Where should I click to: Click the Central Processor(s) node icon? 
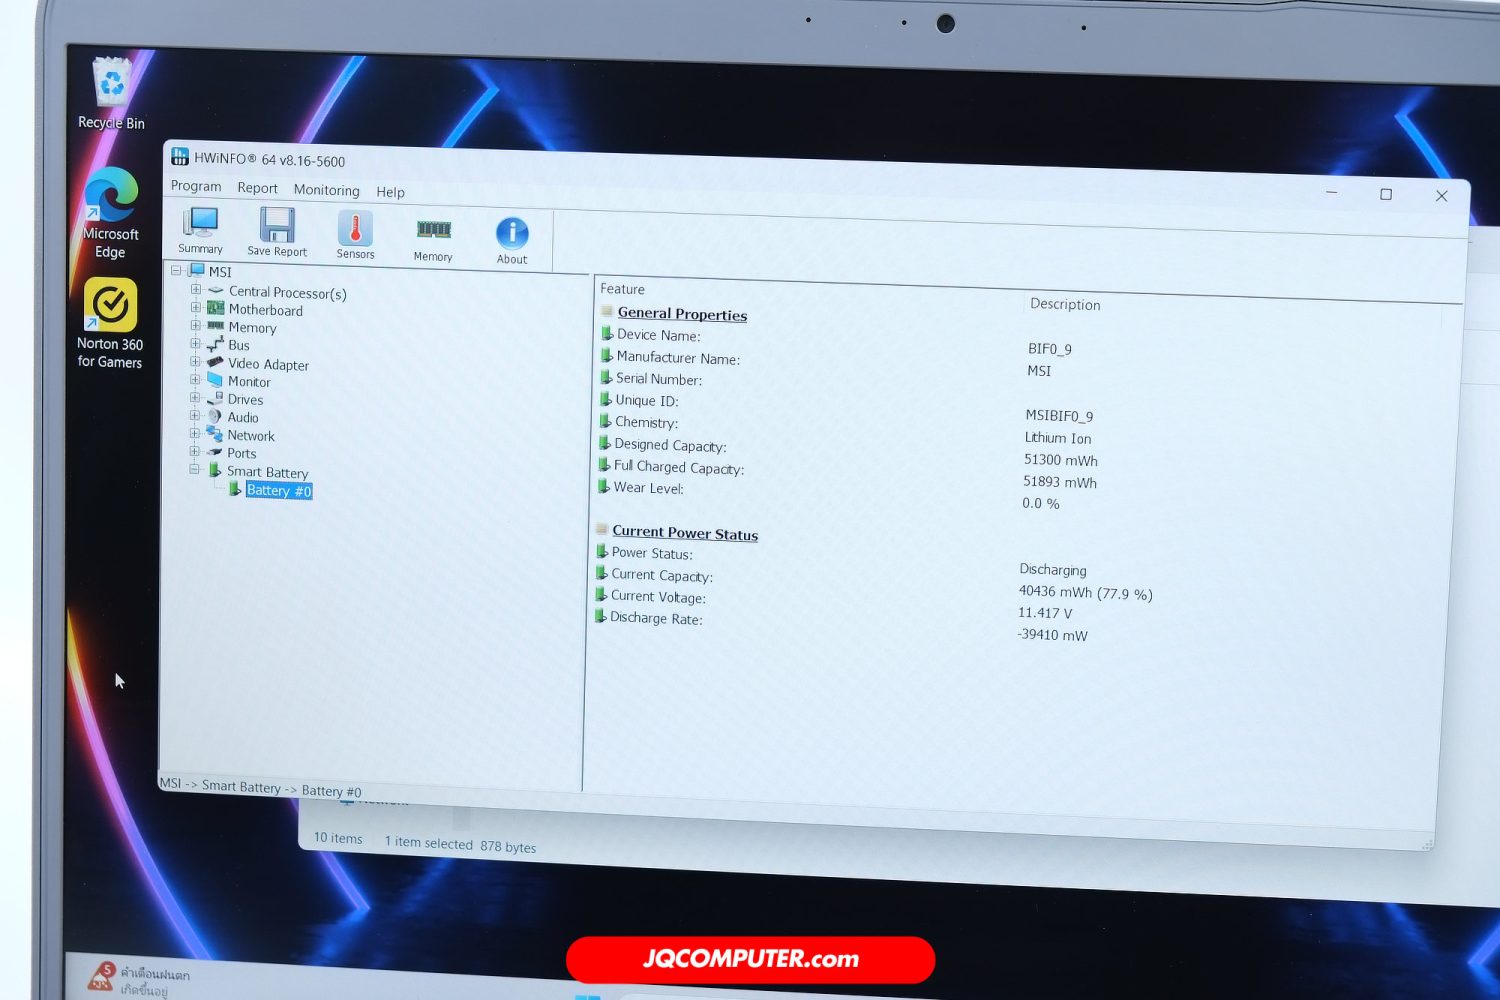coord(216,290)
